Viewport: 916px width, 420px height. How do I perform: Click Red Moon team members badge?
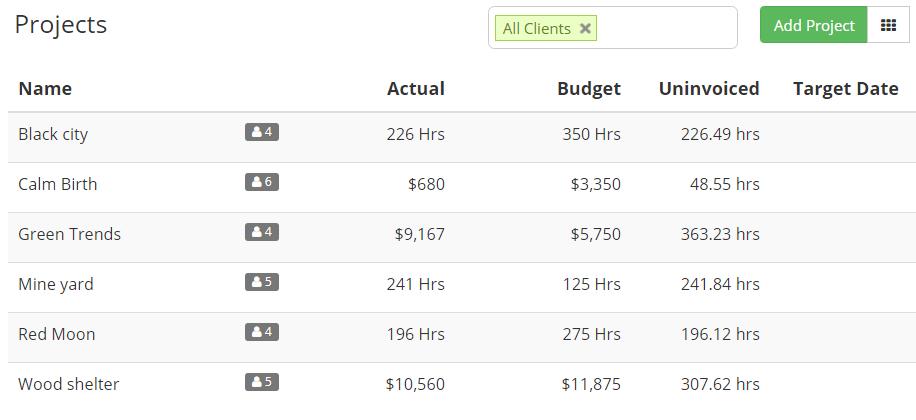[262, 332]
